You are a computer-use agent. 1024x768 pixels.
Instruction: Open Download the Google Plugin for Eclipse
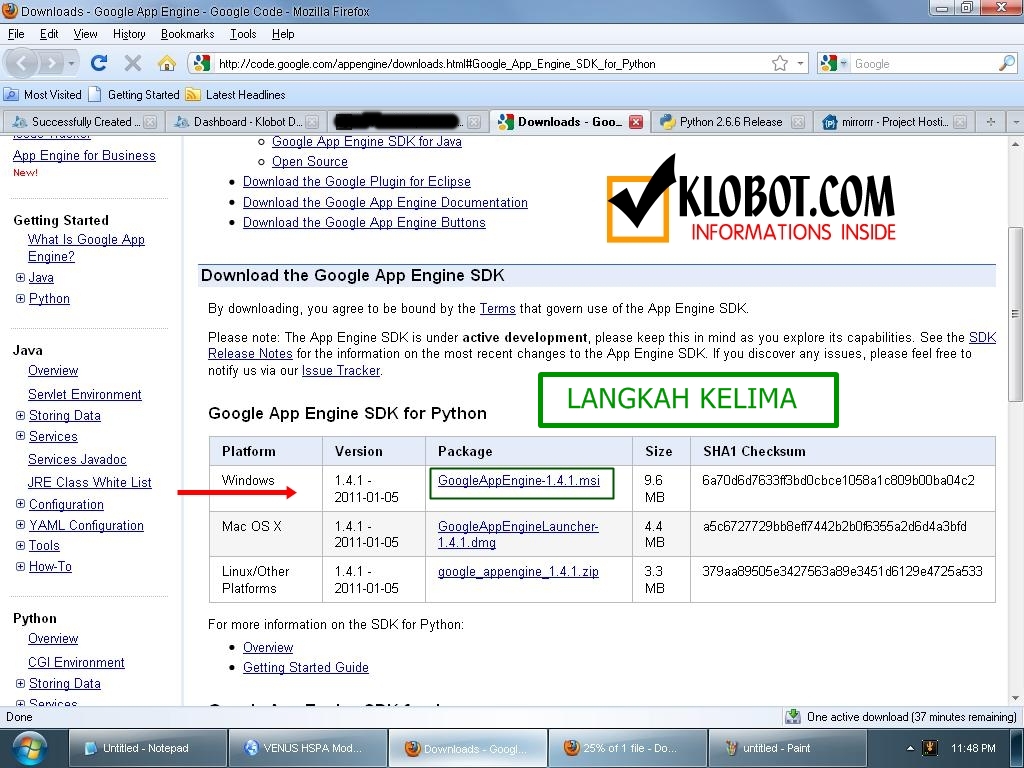357,182
